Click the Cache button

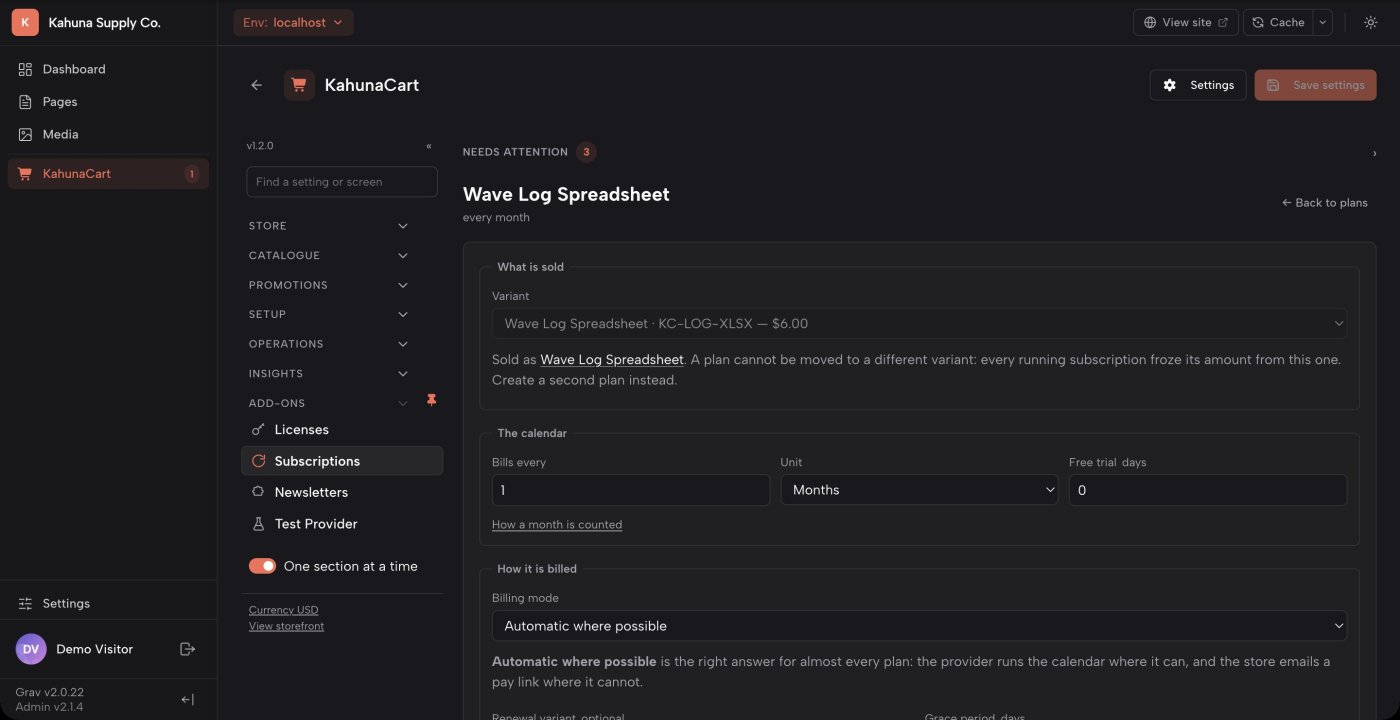point(1279,22)
